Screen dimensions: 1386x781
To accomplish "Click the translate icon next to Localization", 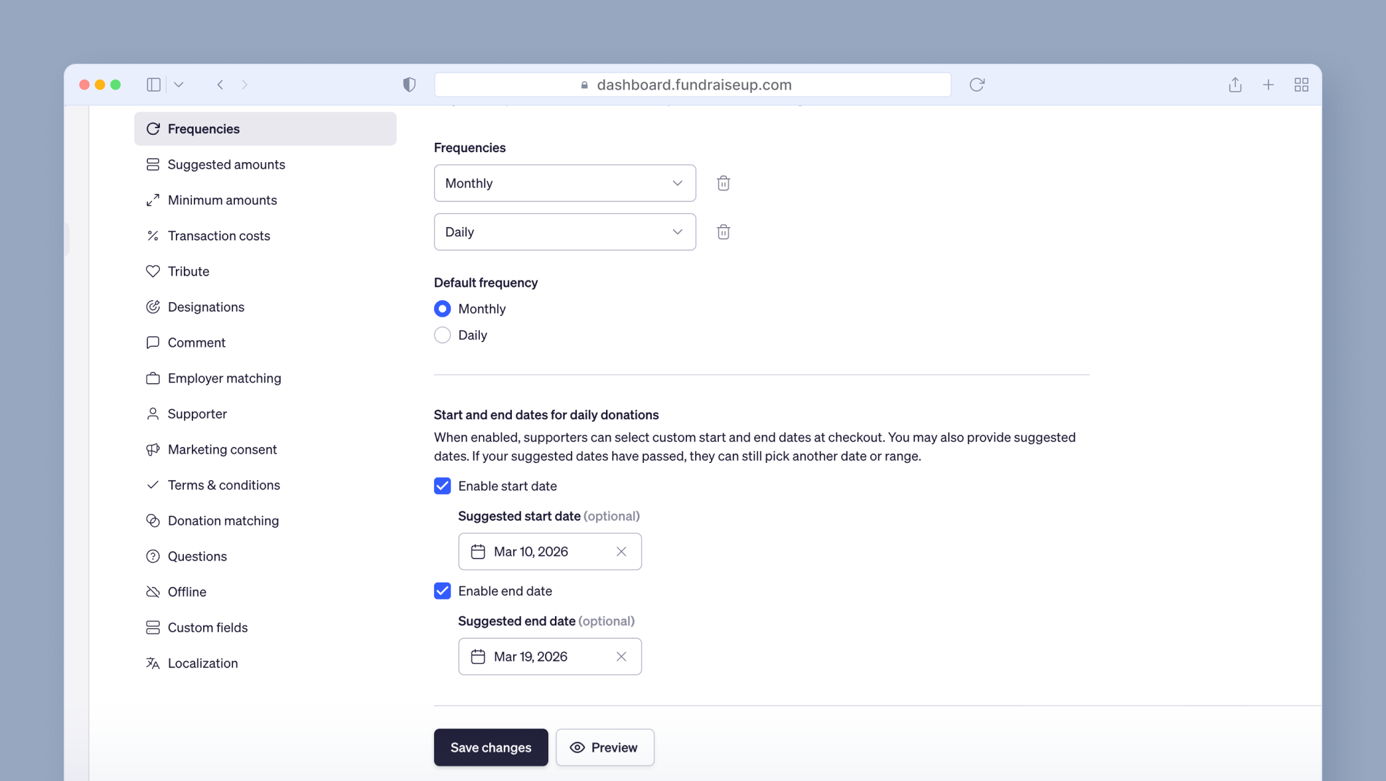I will (152, 663).
